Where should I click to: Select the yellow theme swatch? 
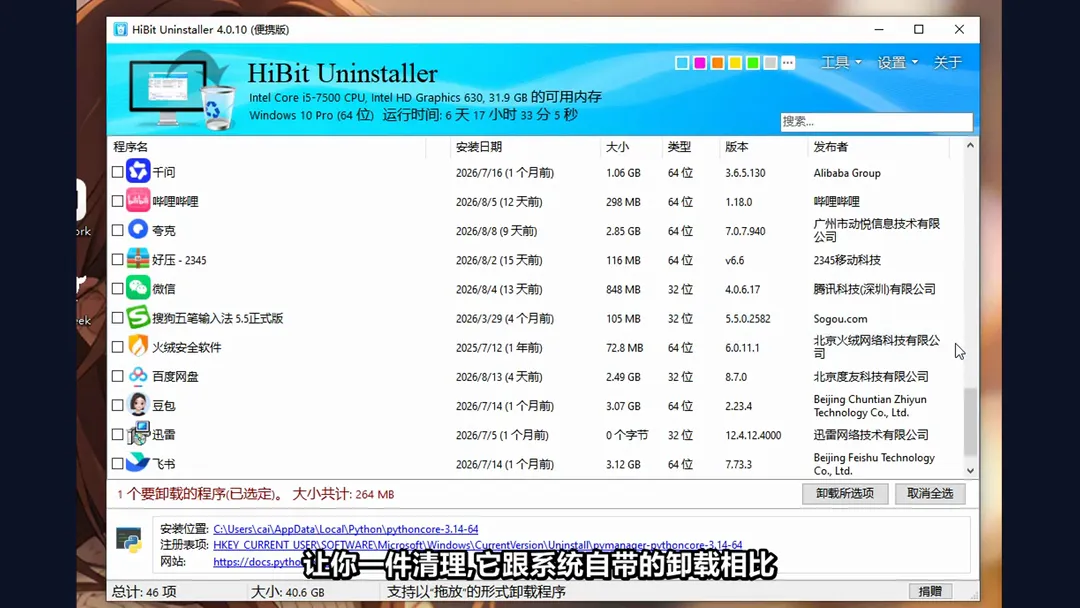tap(735, 63)
